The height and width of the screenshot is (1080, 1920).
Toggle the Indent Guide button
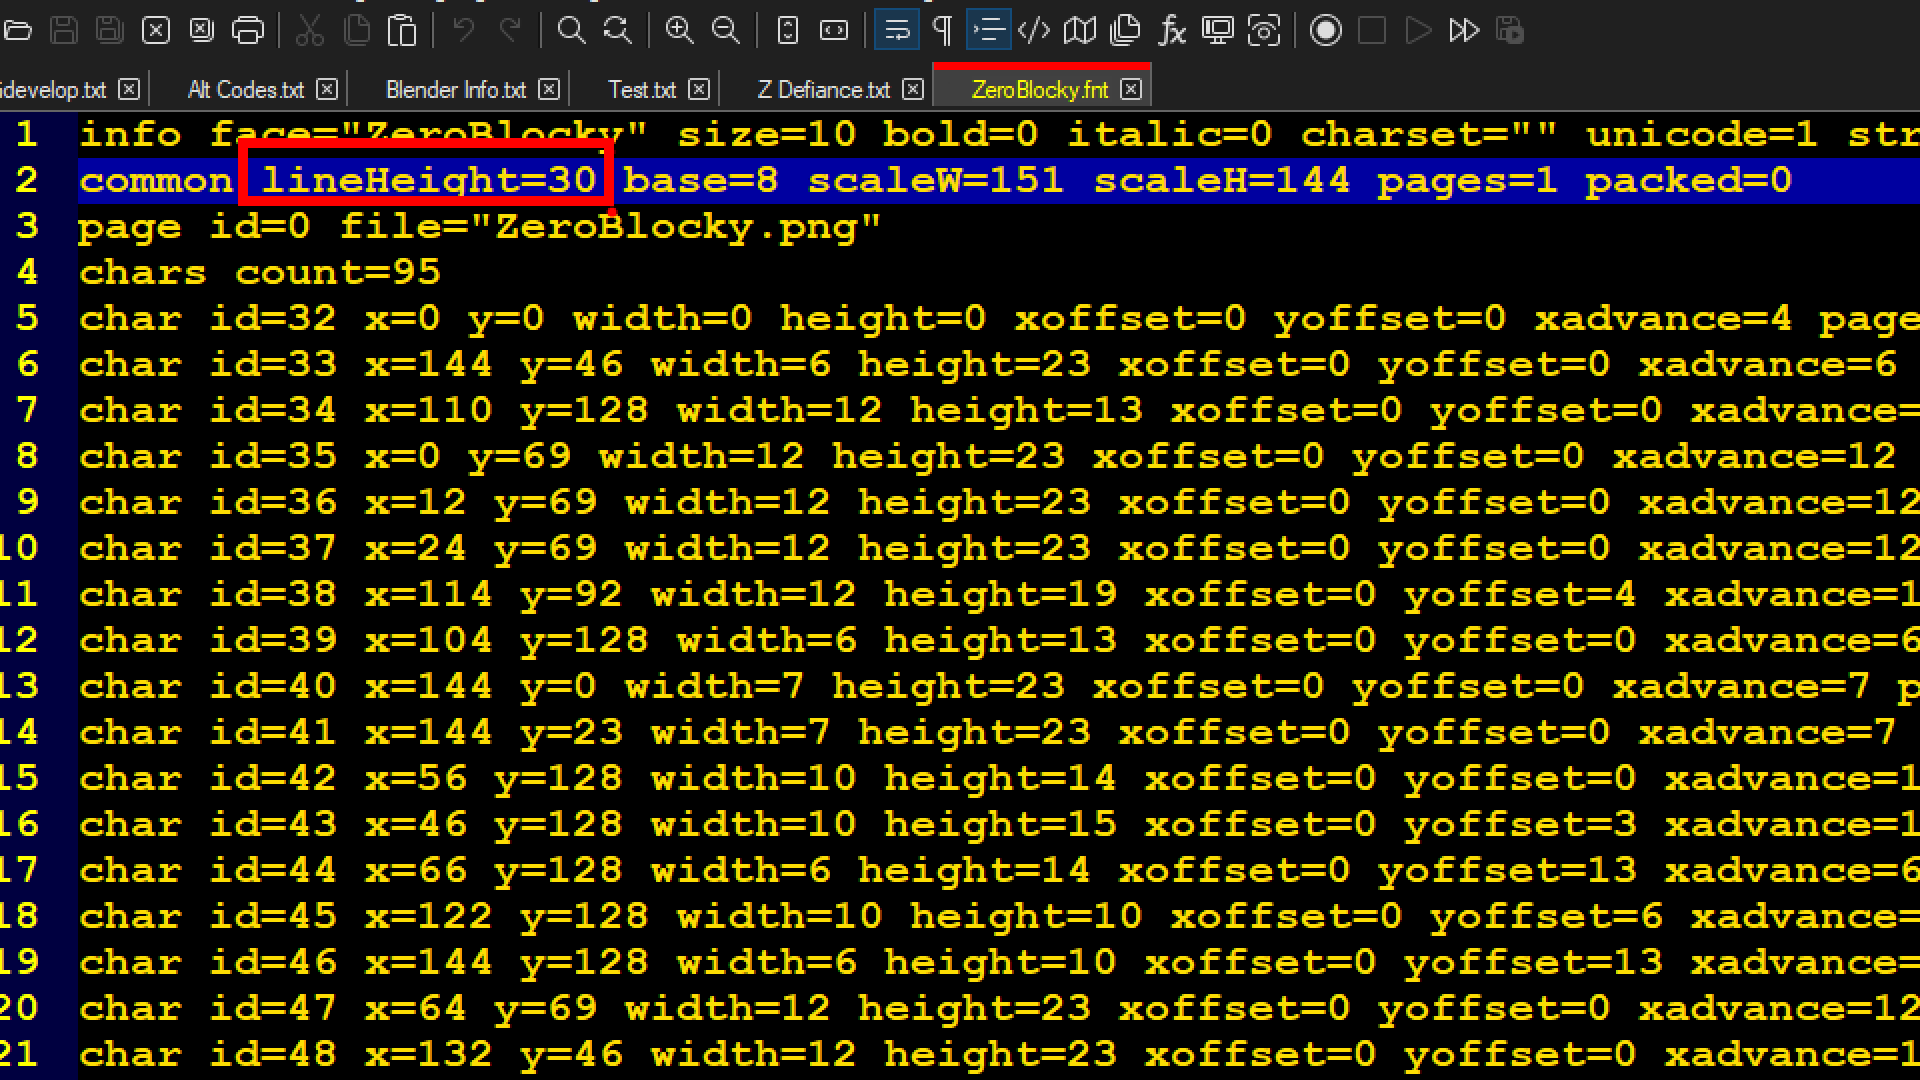[988, 31]
